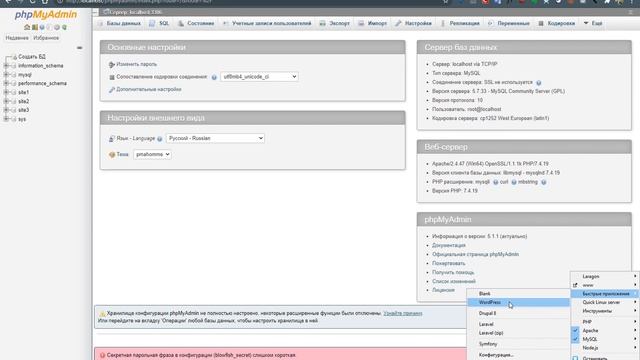
Task: Toggle the Apache checkmark in Laragon menu
Action: click(x=575, y=331)
